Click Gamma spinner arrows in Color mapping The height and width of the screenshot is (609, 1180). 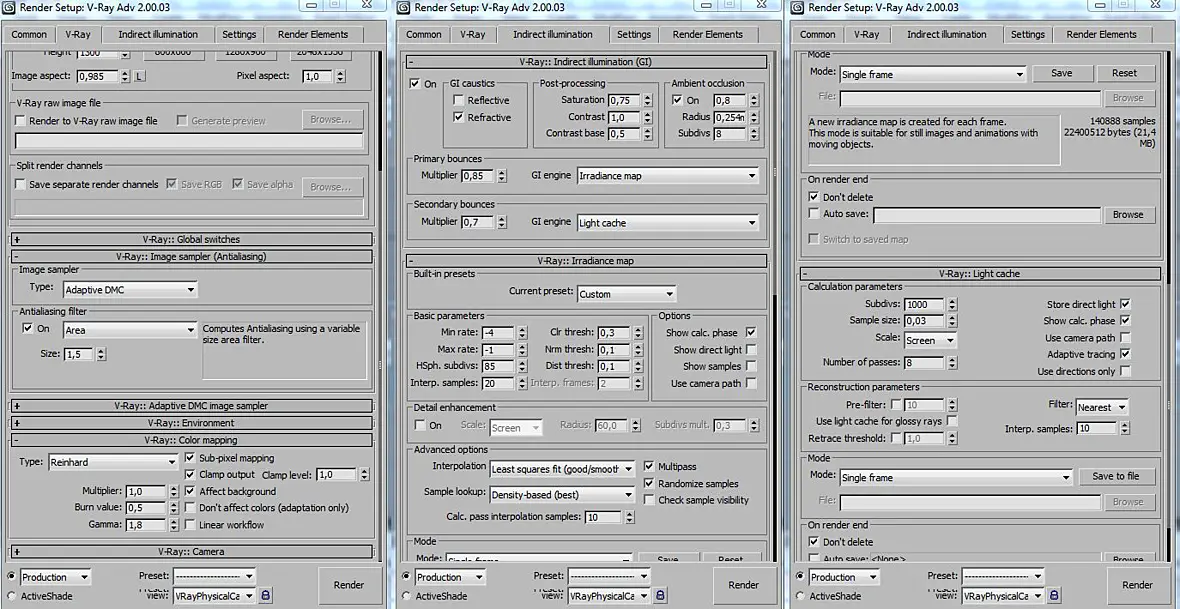[173, 525]
